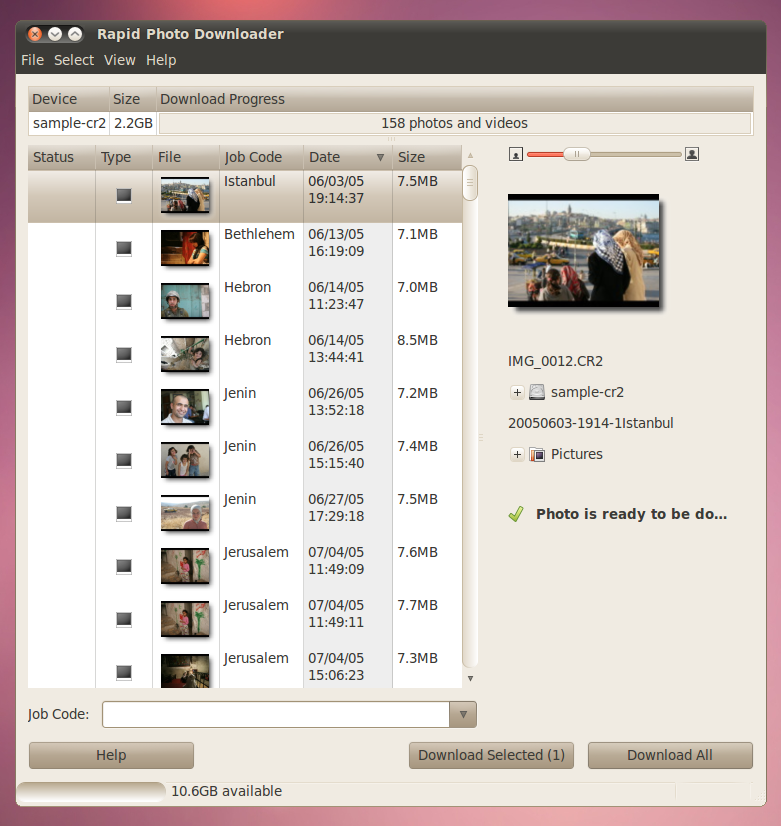Click the Bethlehem photo type icon

tap(124, 249)
